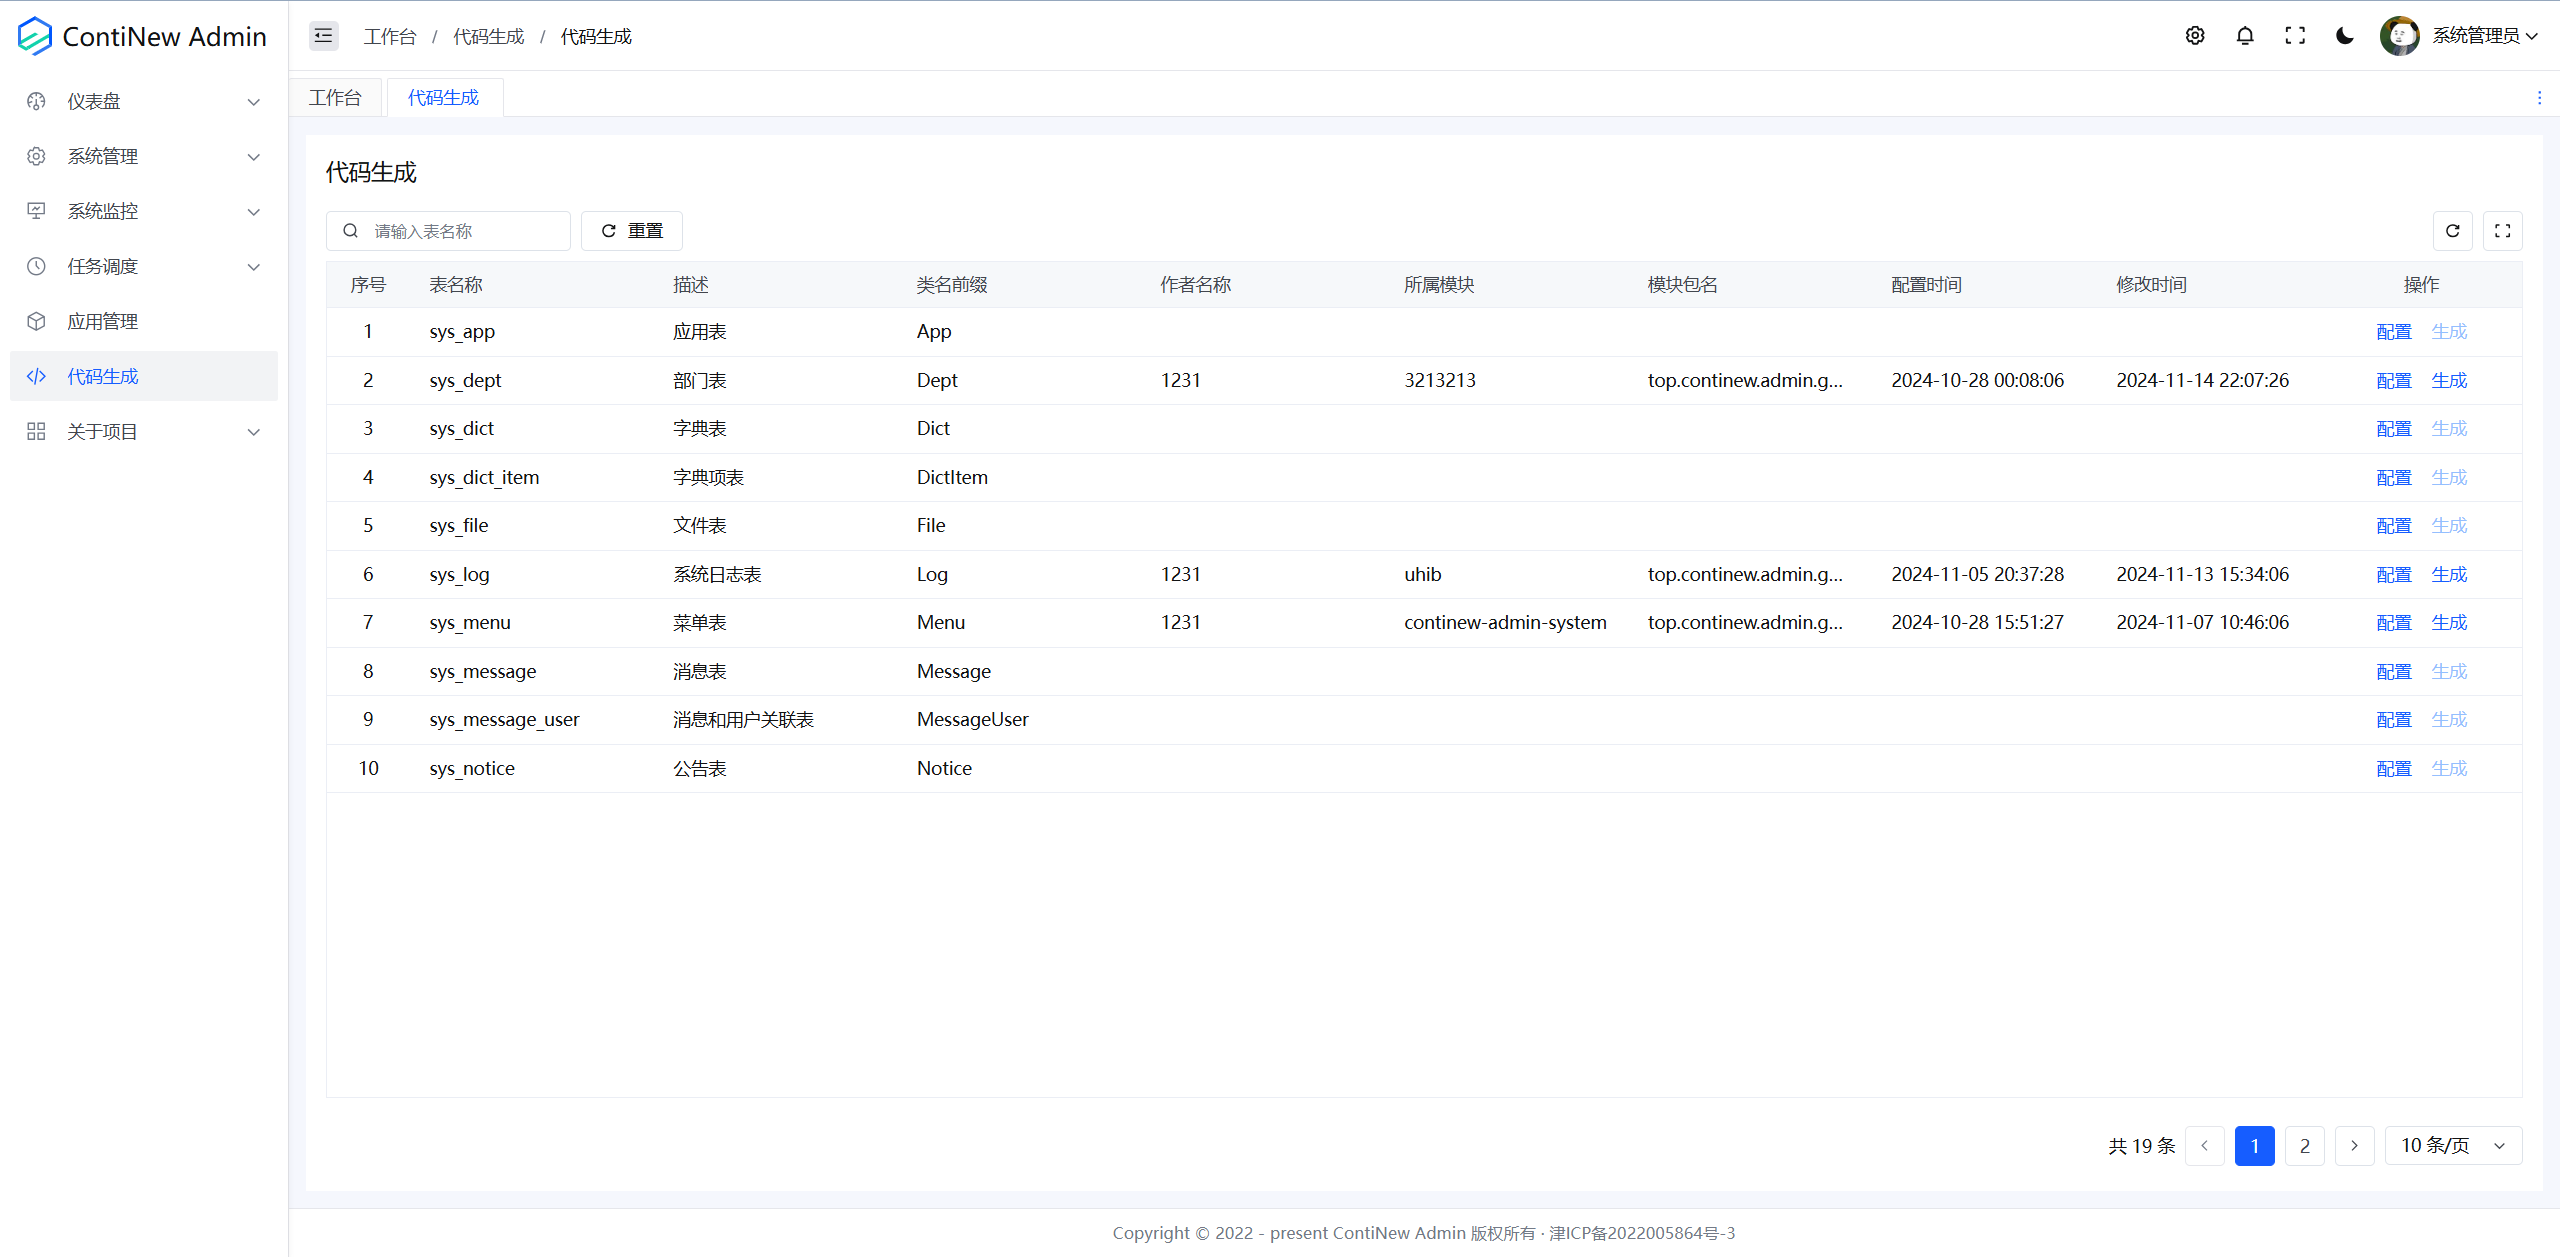
Task: Open the settings gear in header
Action: coord(2194,36)
